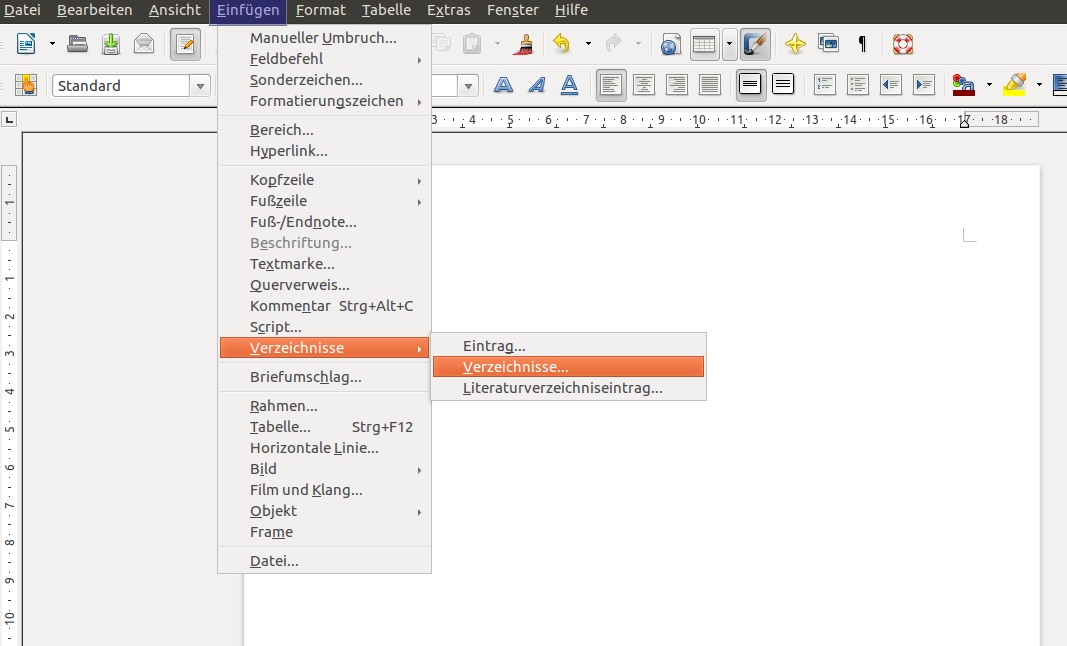Click the lifebuoy help icon
Viewport: 1067px width, 646px height.
point(903,44)
